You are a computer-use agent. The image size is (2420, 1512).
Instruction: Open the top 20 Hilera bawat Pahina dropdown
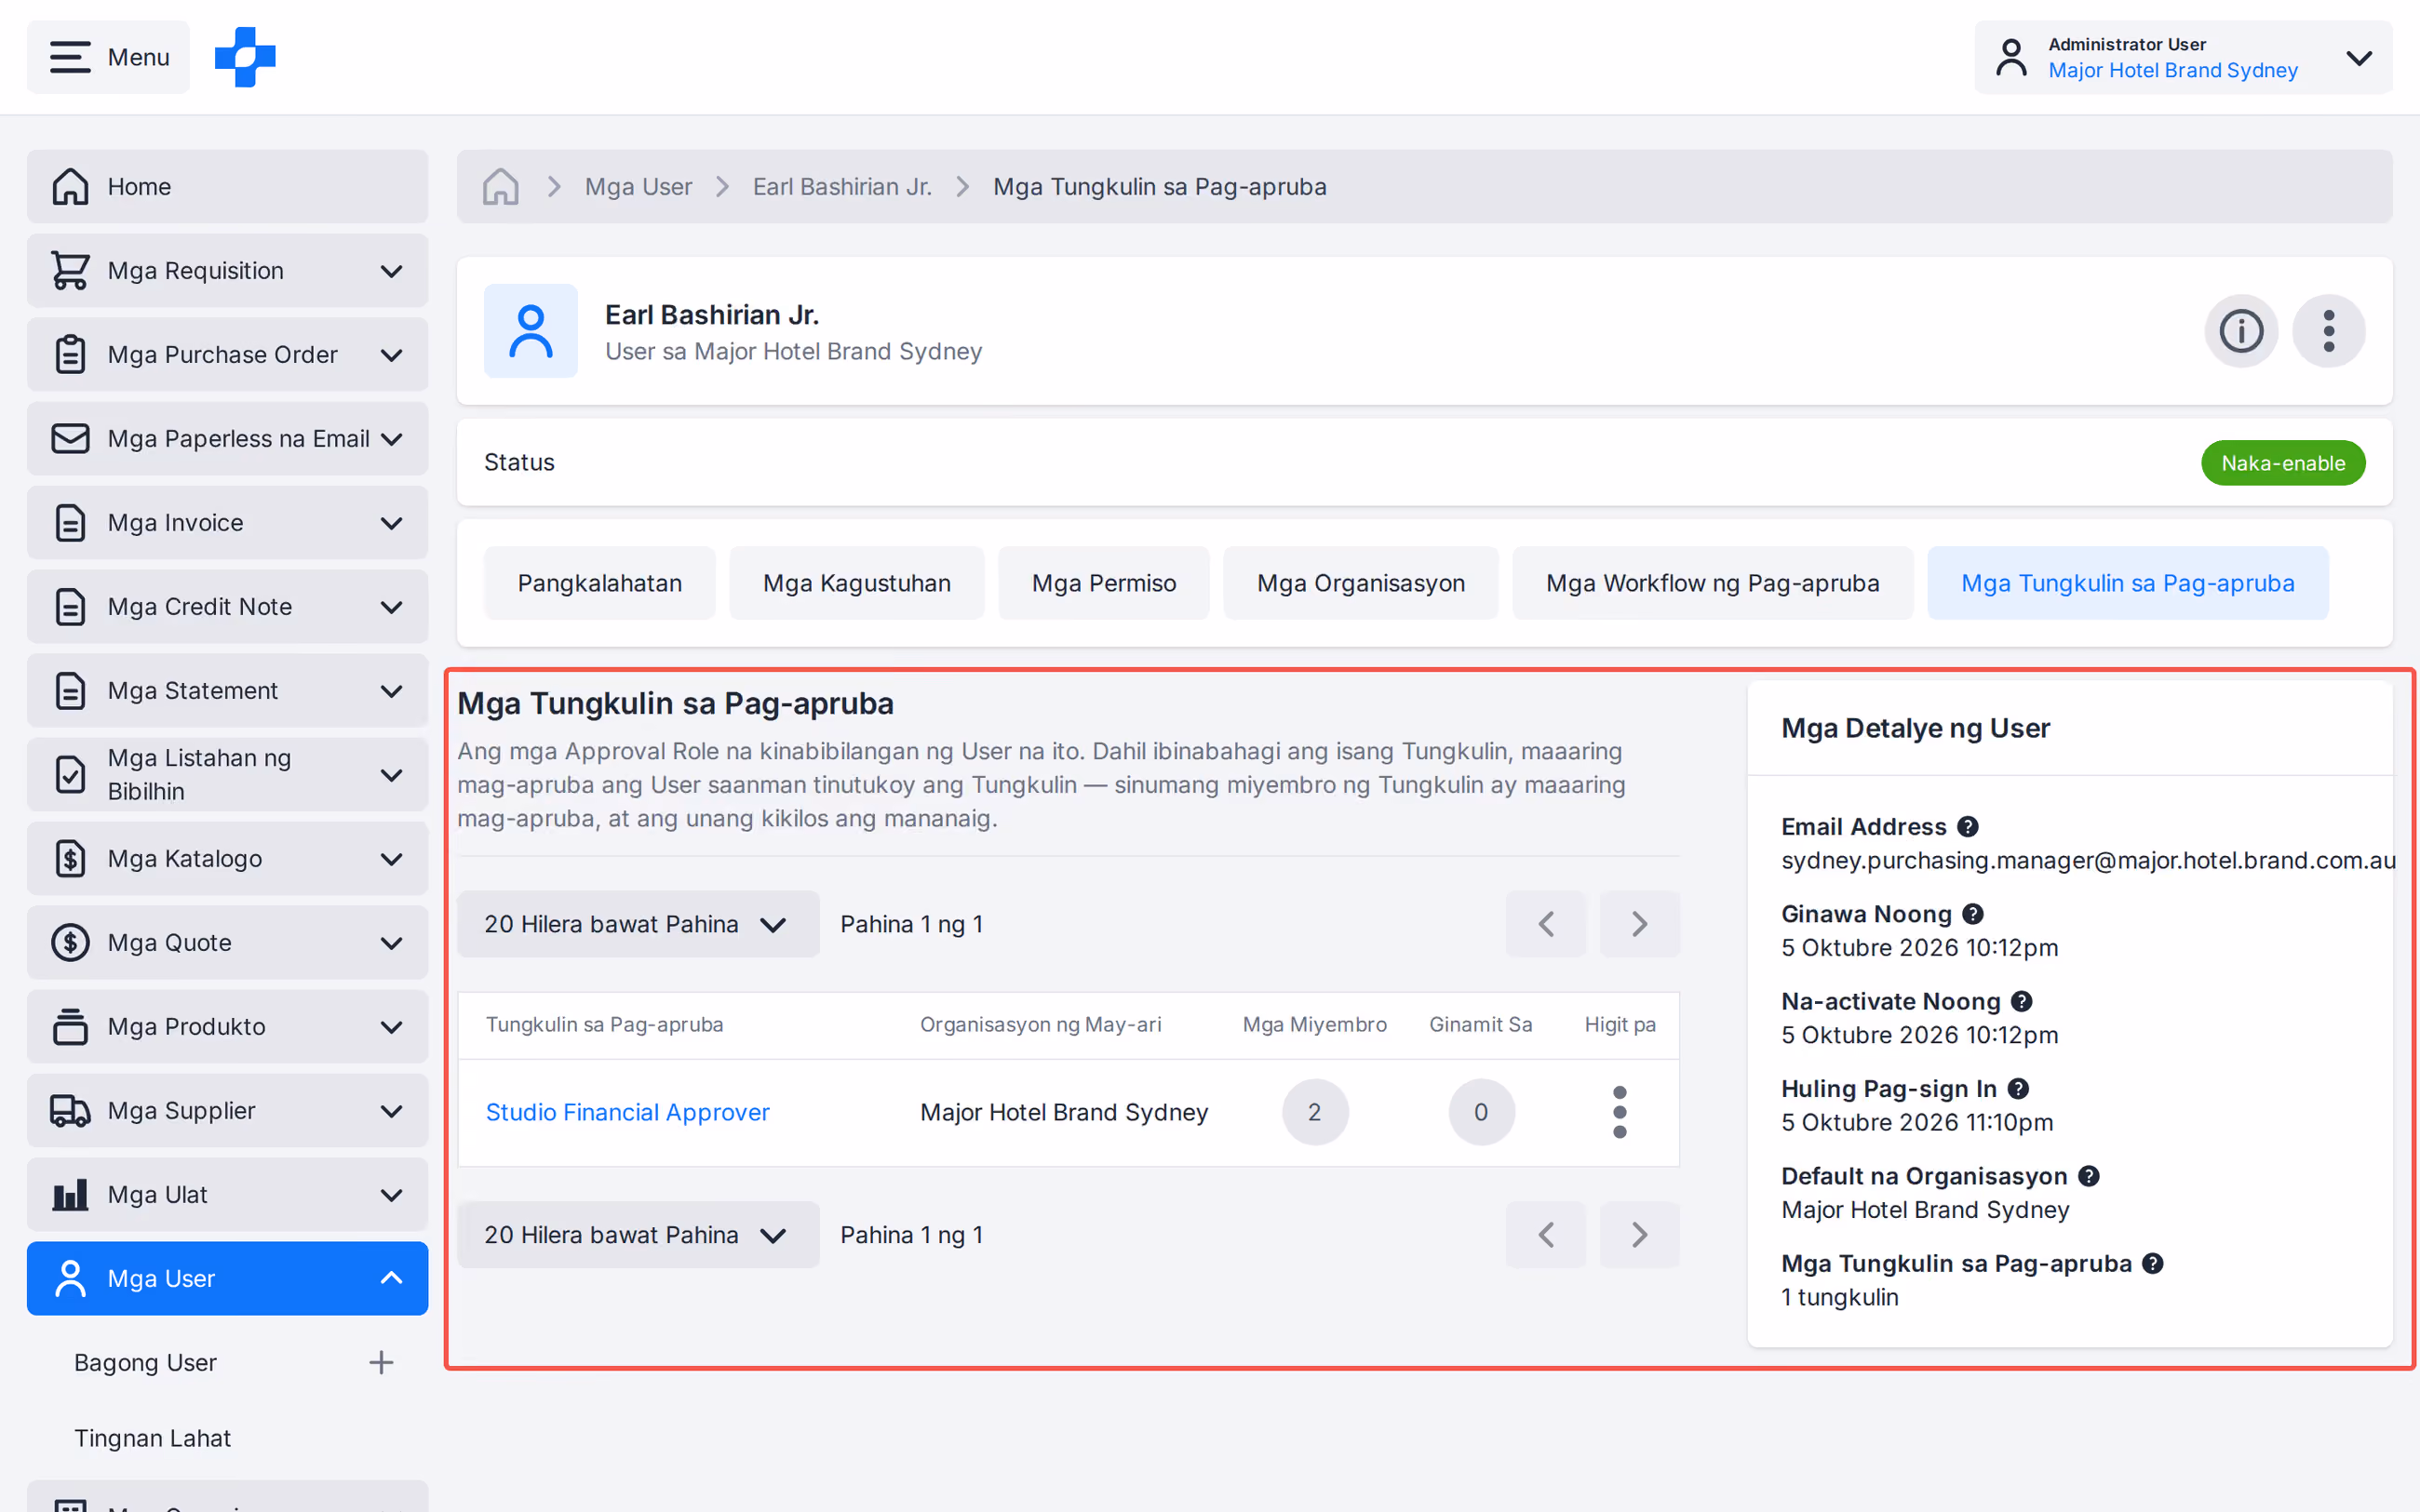(638, 924)
